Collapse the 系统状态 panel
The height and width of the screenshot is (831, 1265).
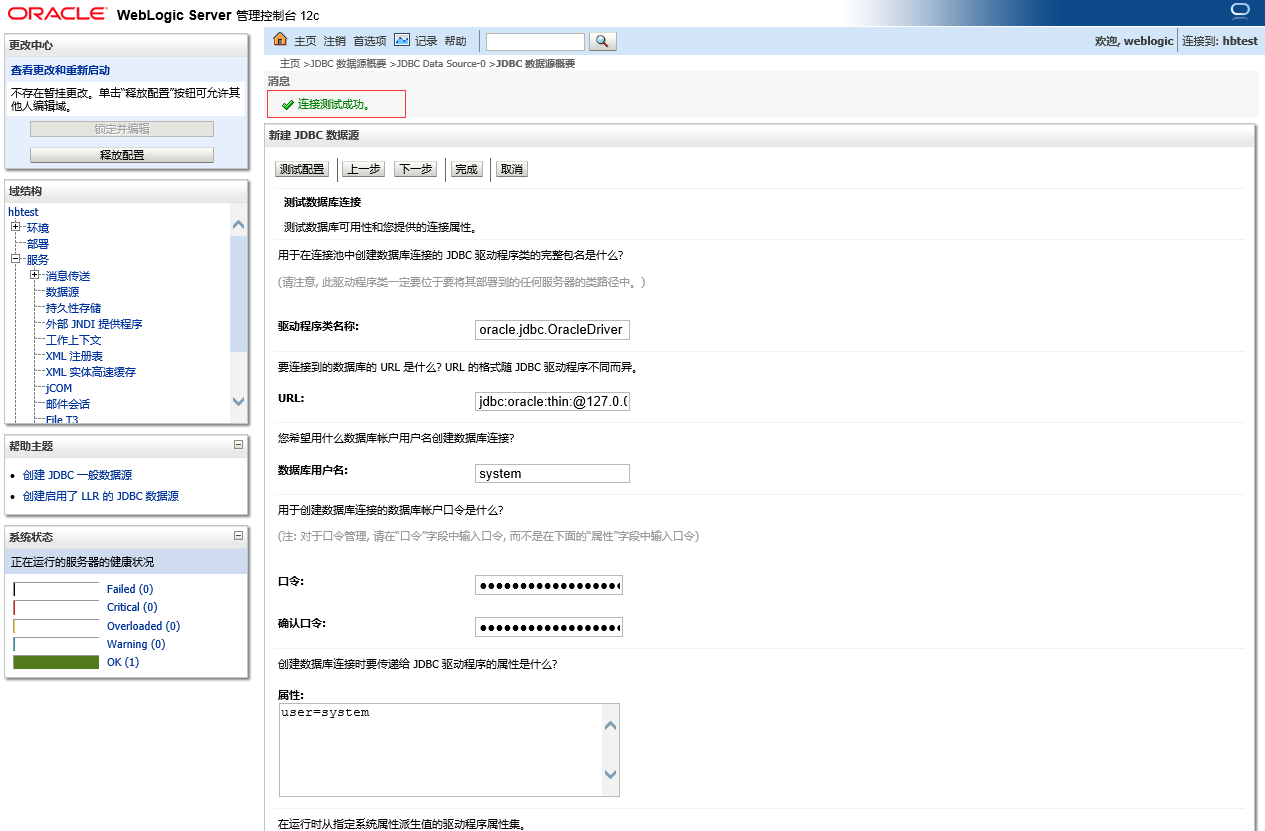click(238, 536)
